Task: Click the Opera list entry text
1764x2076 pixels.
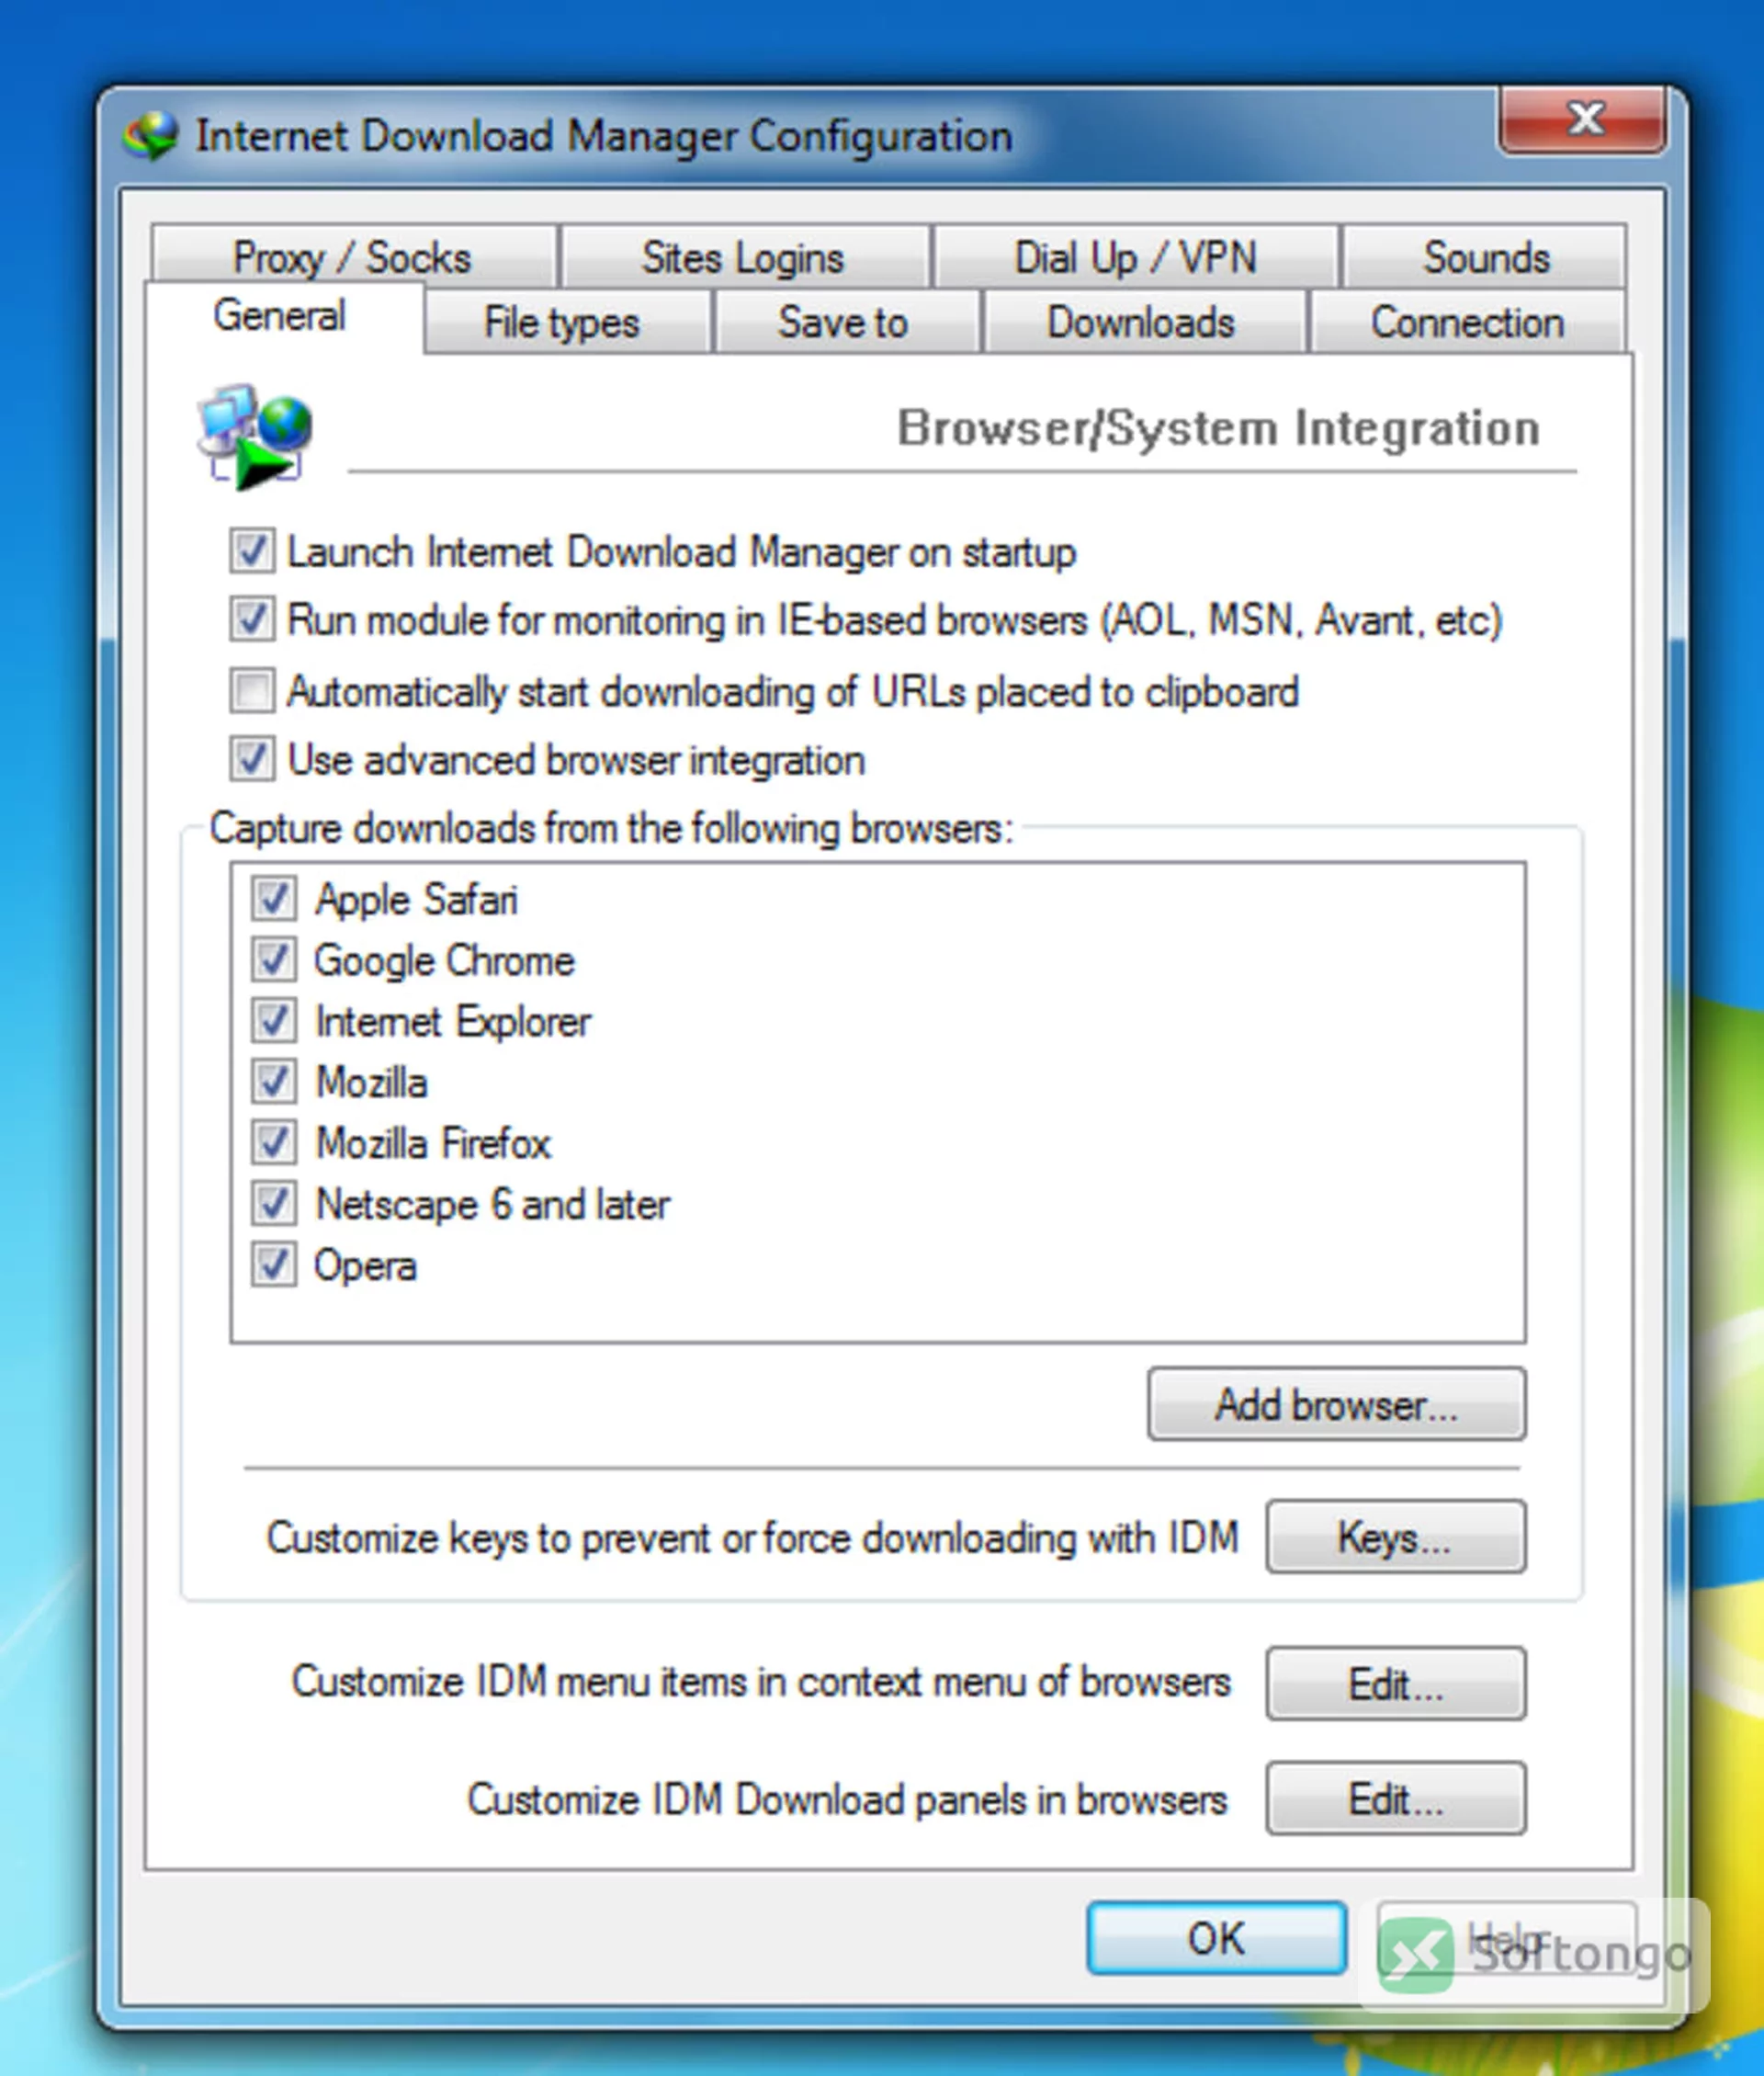Action: [x=365, y=1266]
